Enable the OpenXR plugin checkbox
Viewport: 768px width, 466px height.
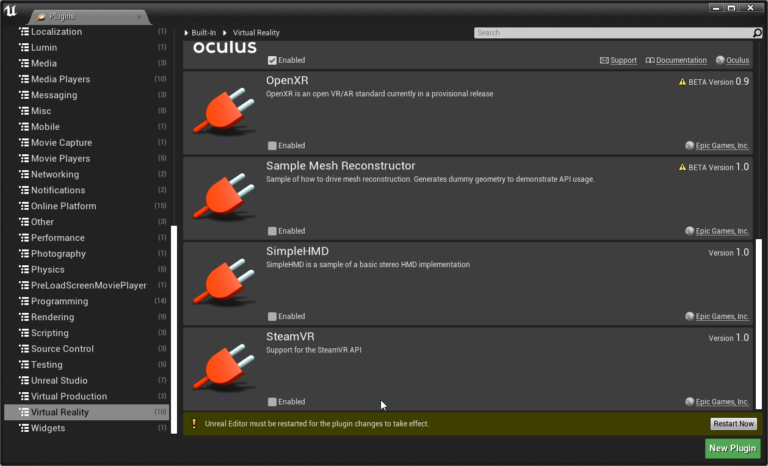pos(272,145)
